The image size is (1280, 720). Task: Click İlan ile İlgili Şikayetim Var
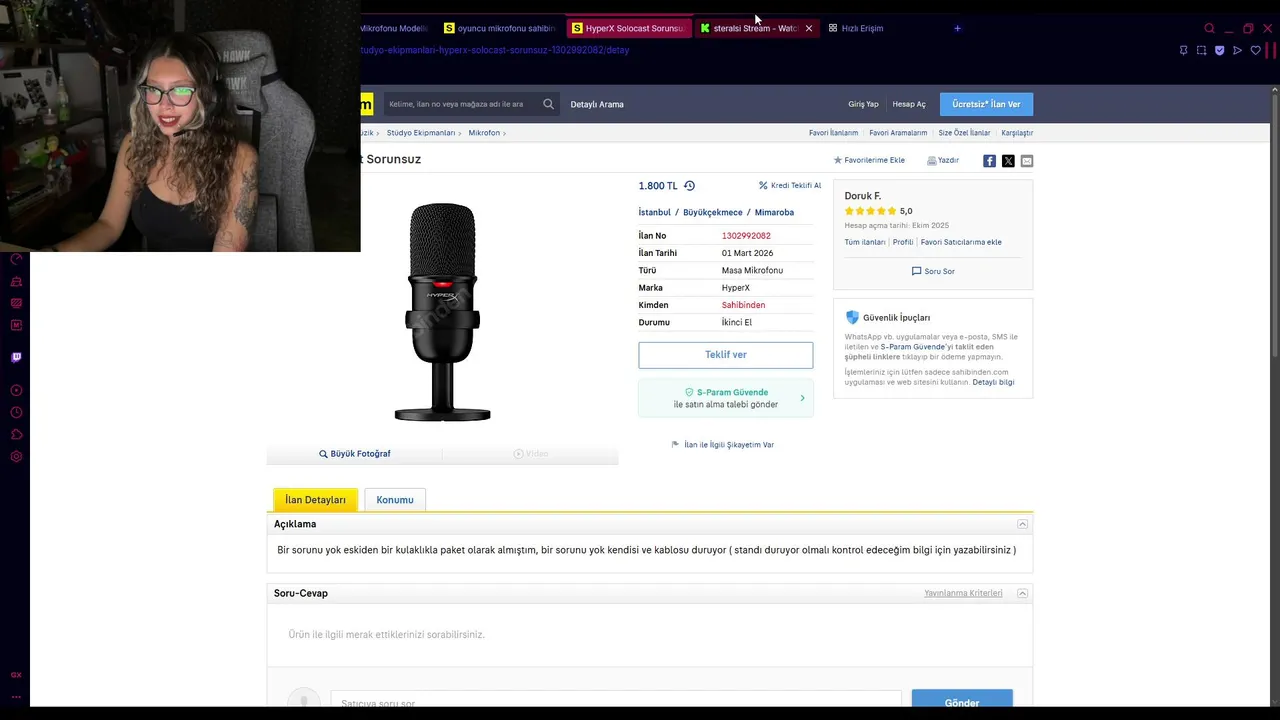[722, 445]
